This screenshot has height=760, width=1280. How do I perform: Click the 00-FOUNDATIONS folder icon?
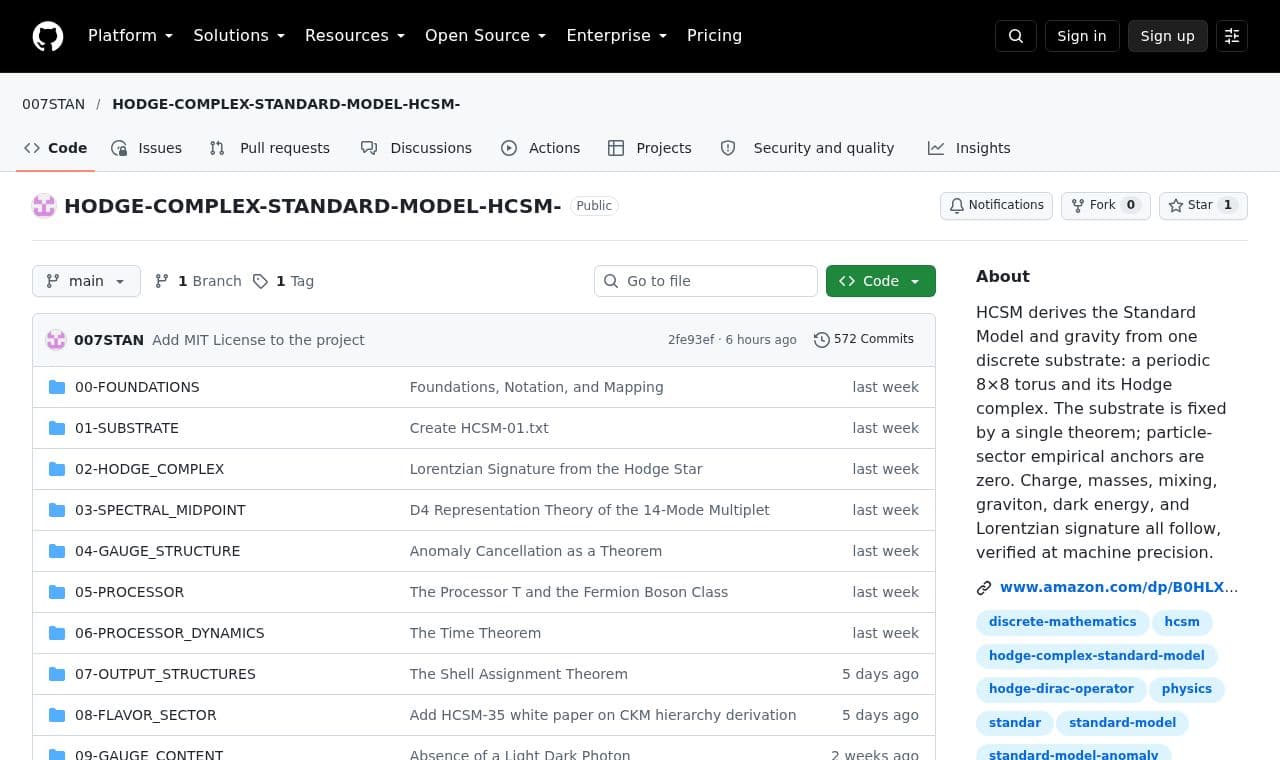pyautogui.click(x=57, y=387)
